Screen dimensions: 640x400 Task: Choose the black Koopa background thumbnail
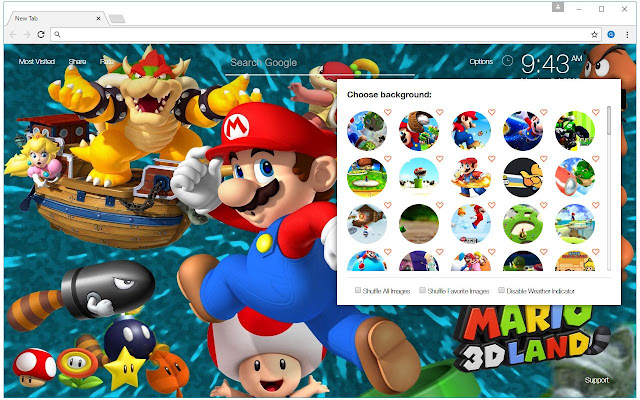tap(523, 178)
